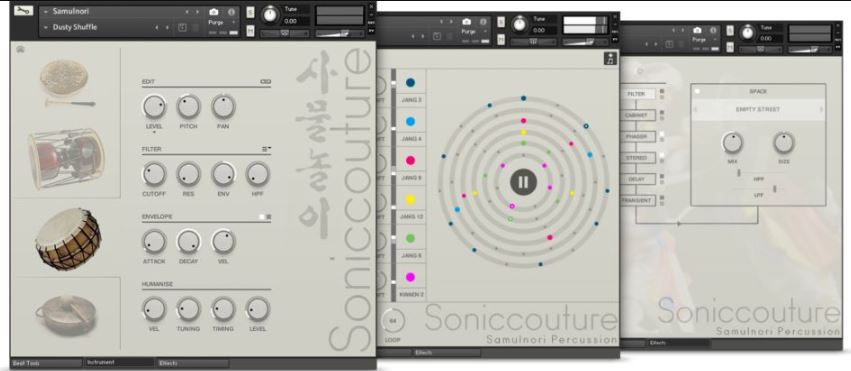Click the MIDI note icon above sequencer
851x371 pixels.
tap(610, 59)
